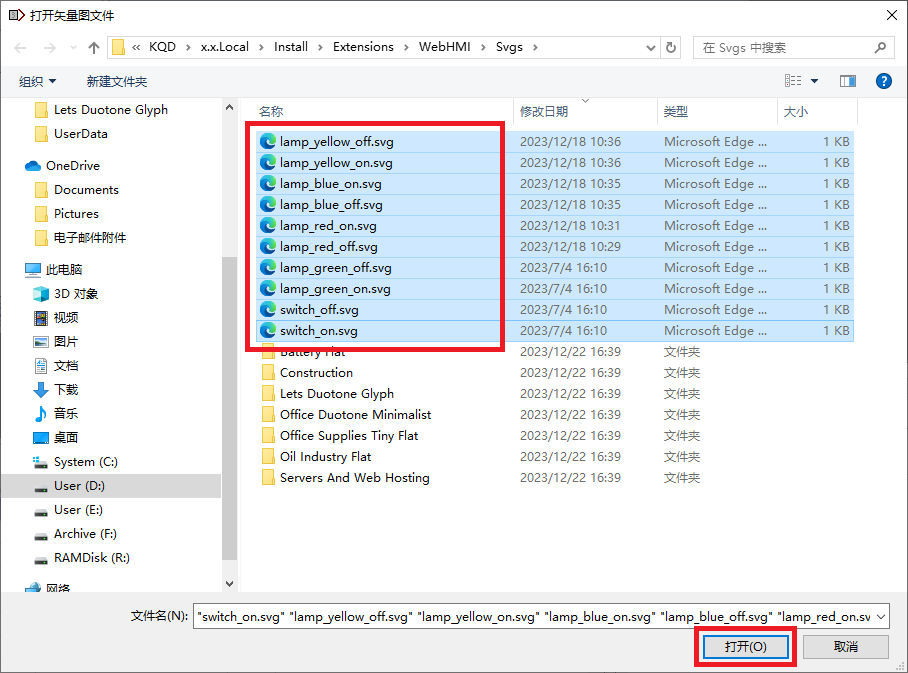Select x.x.Local breadcrumb segment
The image size is (908, 673).
coord(225,47)
